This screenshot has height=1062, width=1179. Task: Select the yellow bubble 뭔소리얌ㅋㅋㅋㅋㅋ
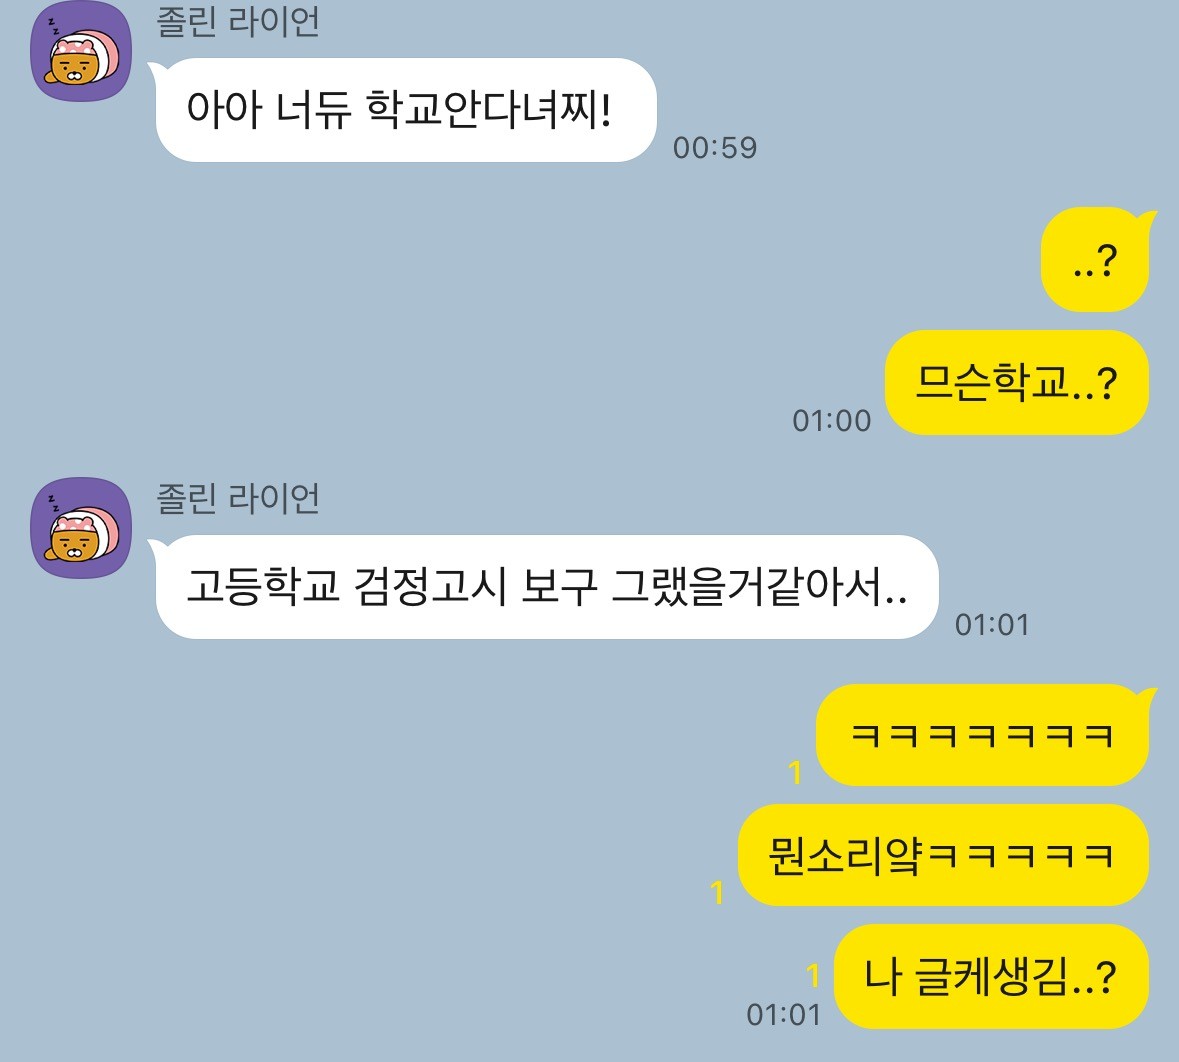[x=943, y=855]
